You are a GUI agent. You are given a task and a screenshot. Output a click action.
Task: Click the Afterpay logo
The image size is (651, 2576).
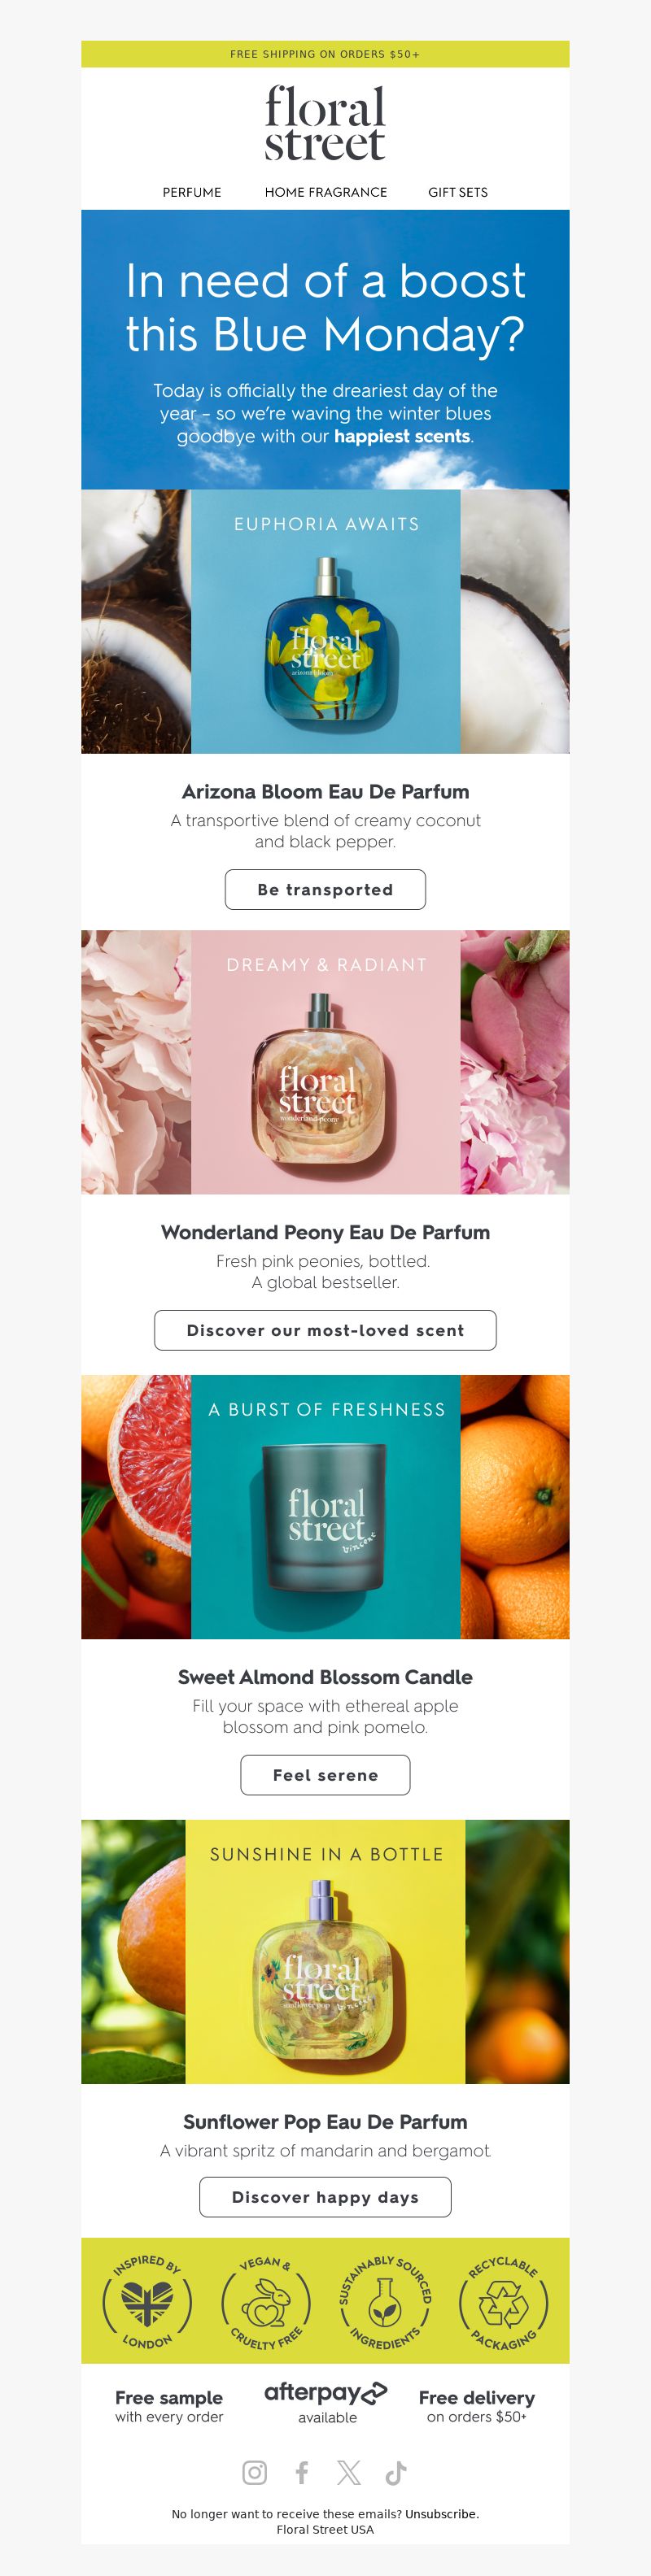click(x=326, y=2392)
